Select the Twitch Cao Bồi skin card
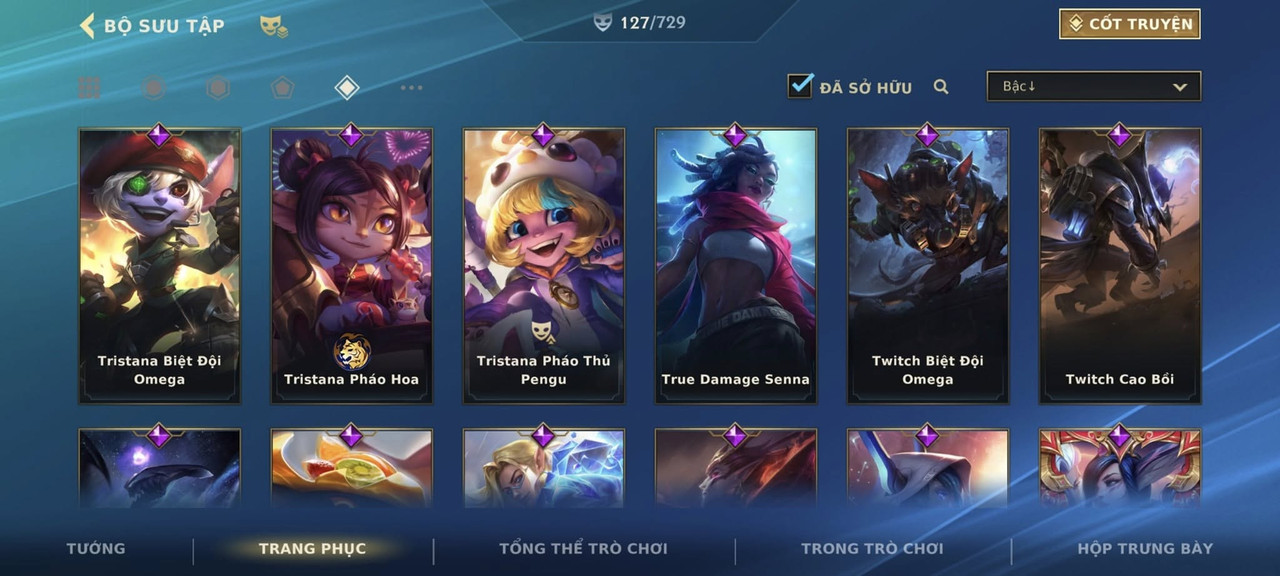The height and width of the screenshot is (576, 1280). (1120, 266)
